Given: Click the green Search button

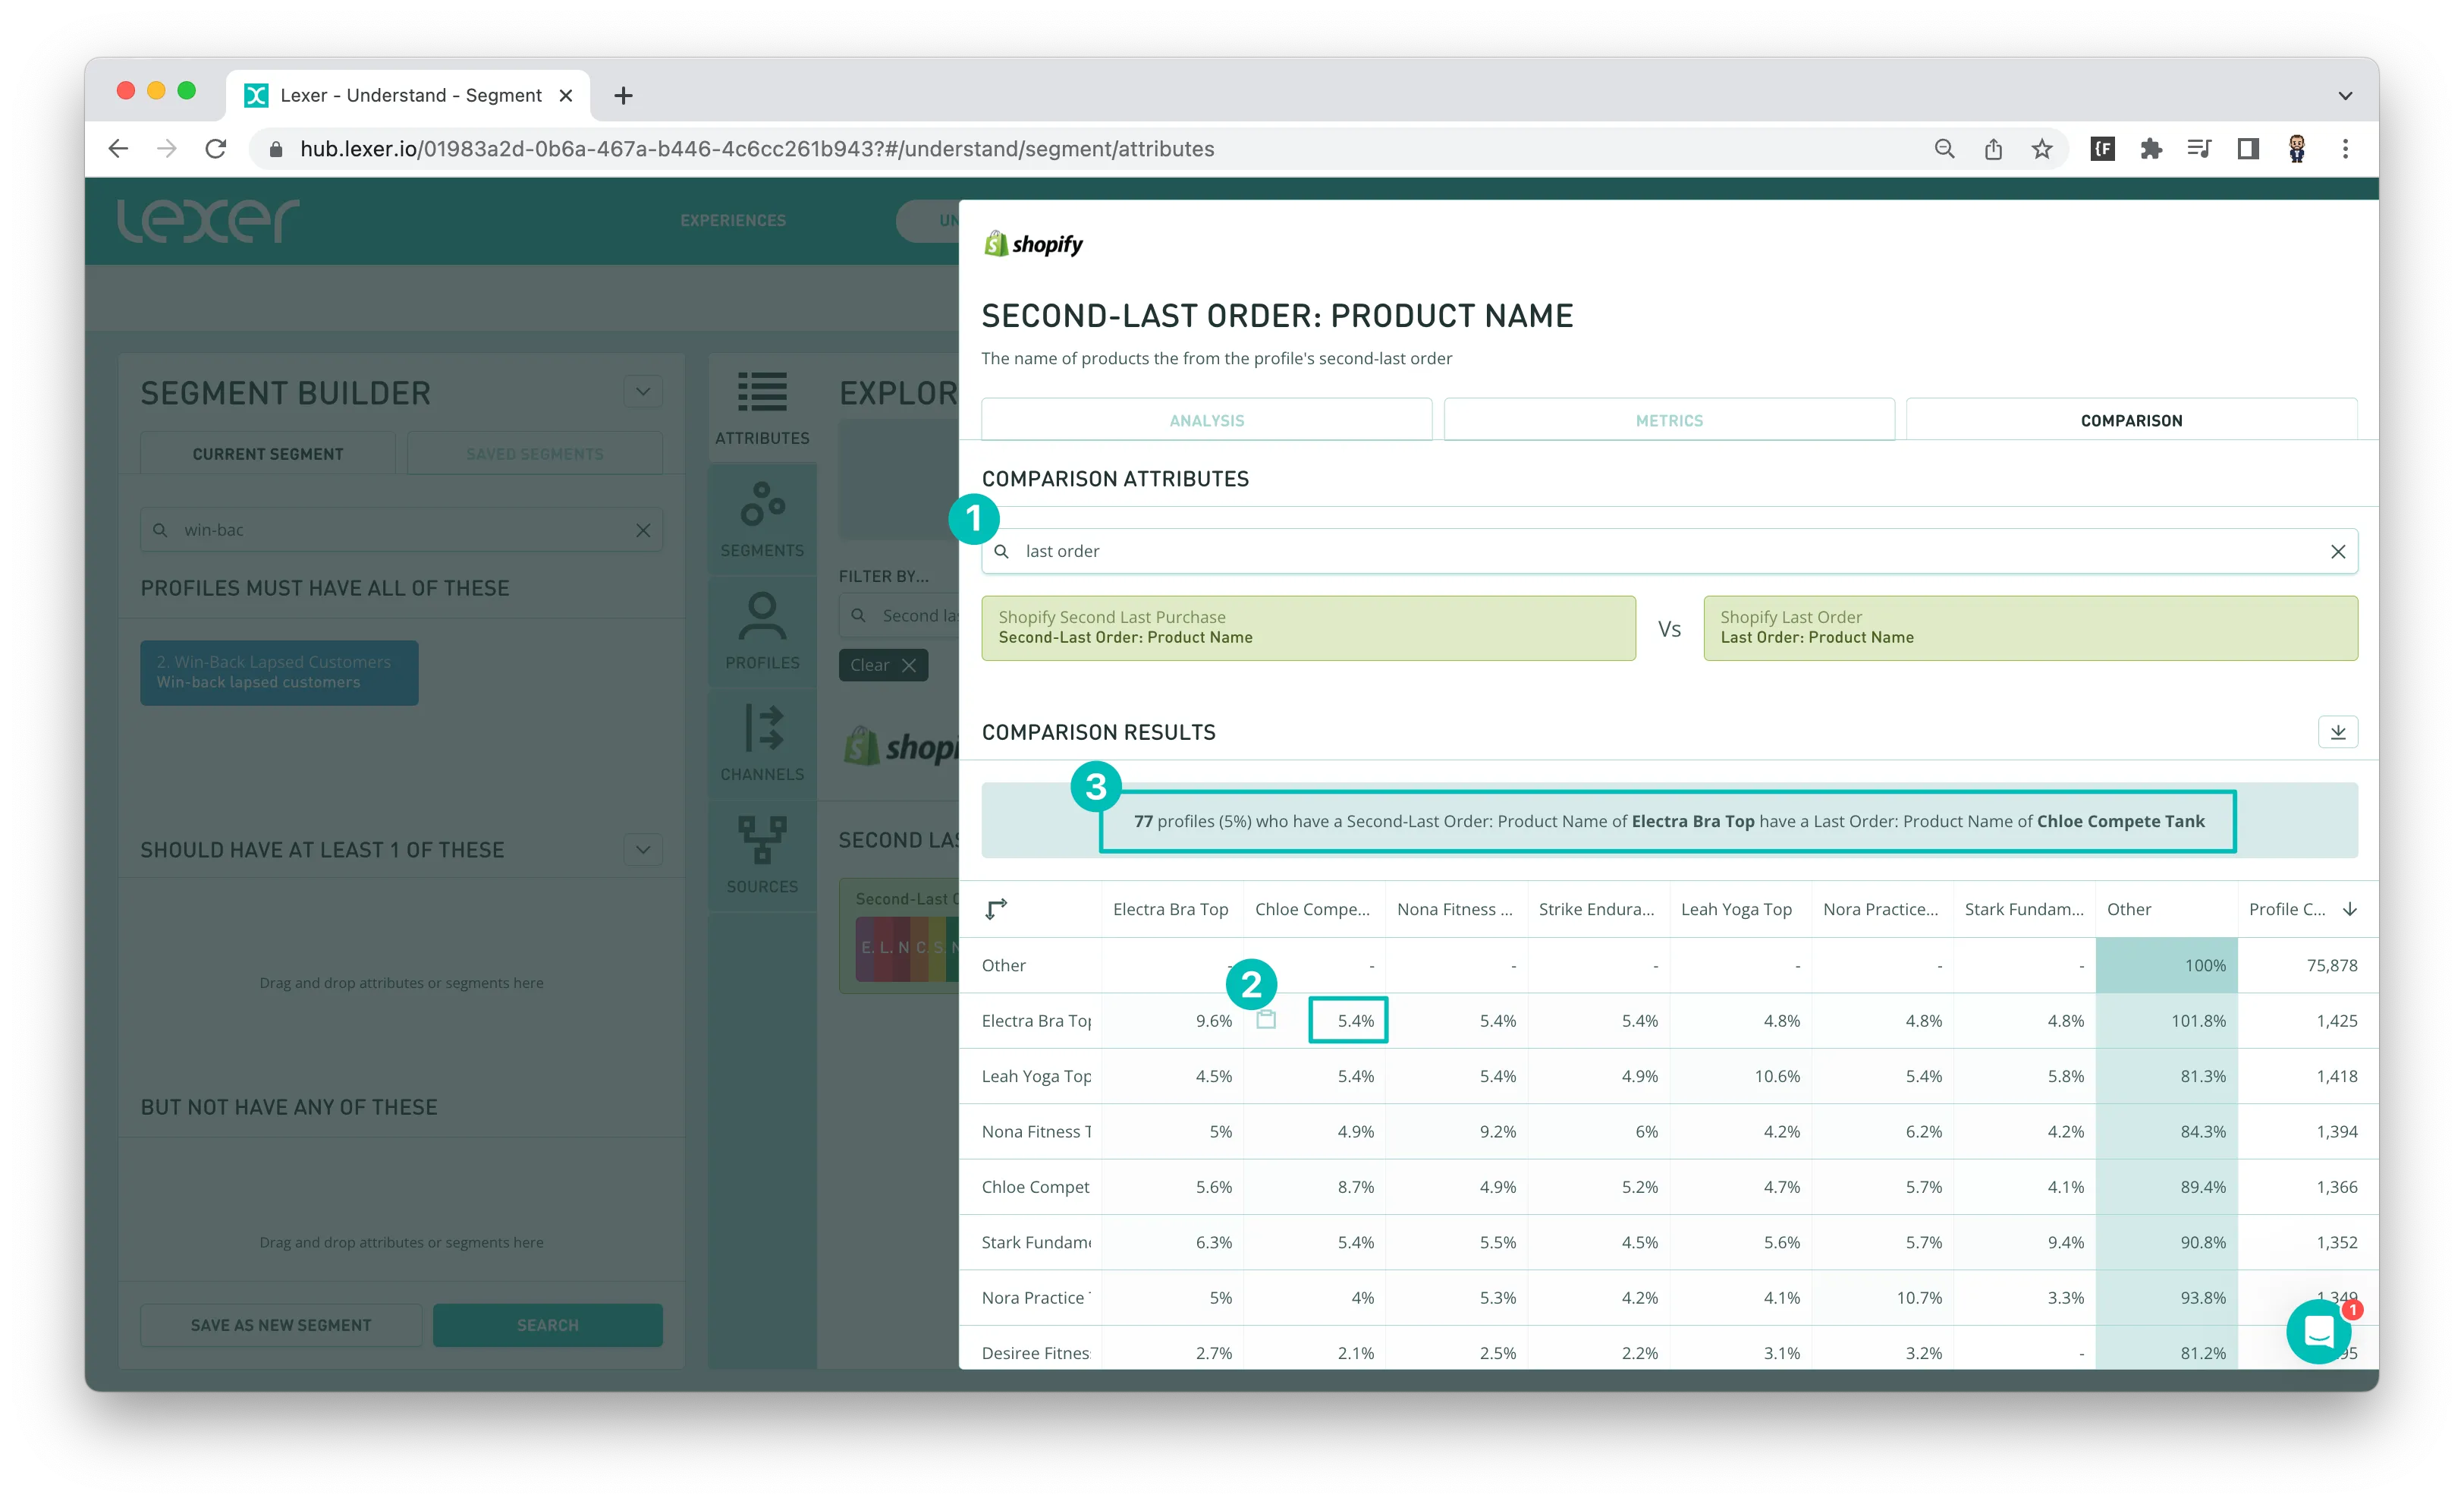Looking at the screenshot, I should click(547, 1325).
